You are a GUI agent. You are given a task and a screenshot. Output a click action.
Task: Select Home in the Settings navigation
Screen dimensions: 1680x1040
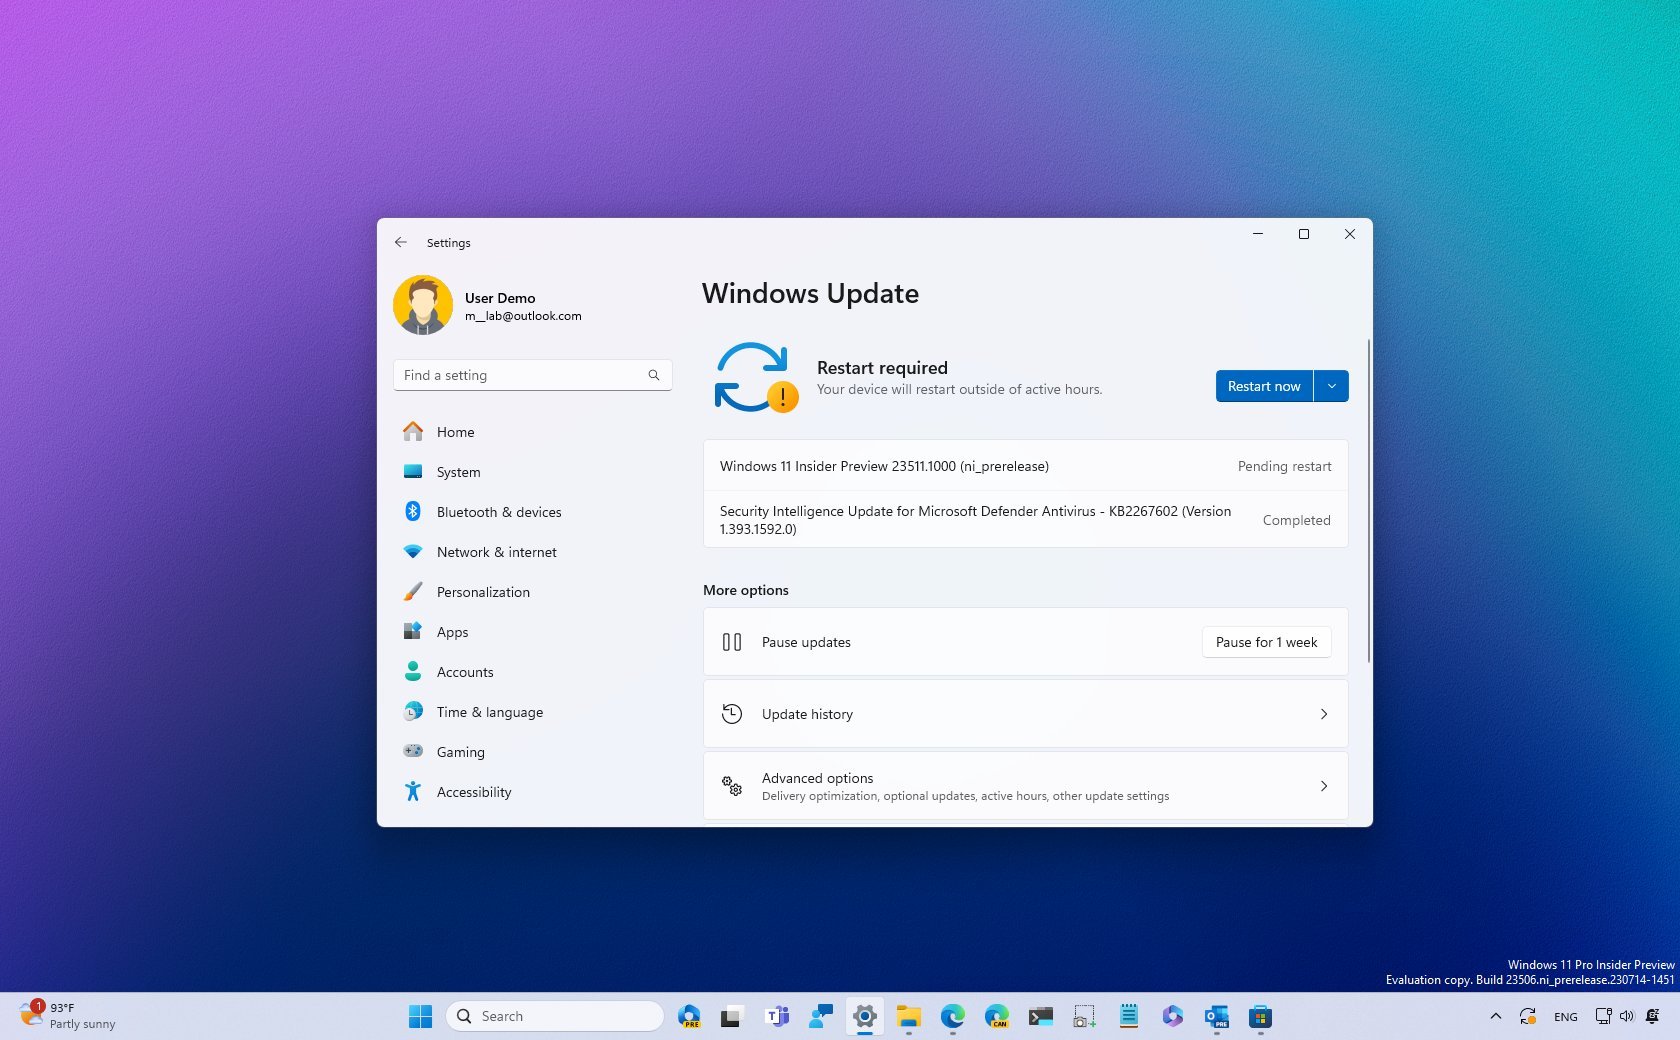[x=455, y=431]
